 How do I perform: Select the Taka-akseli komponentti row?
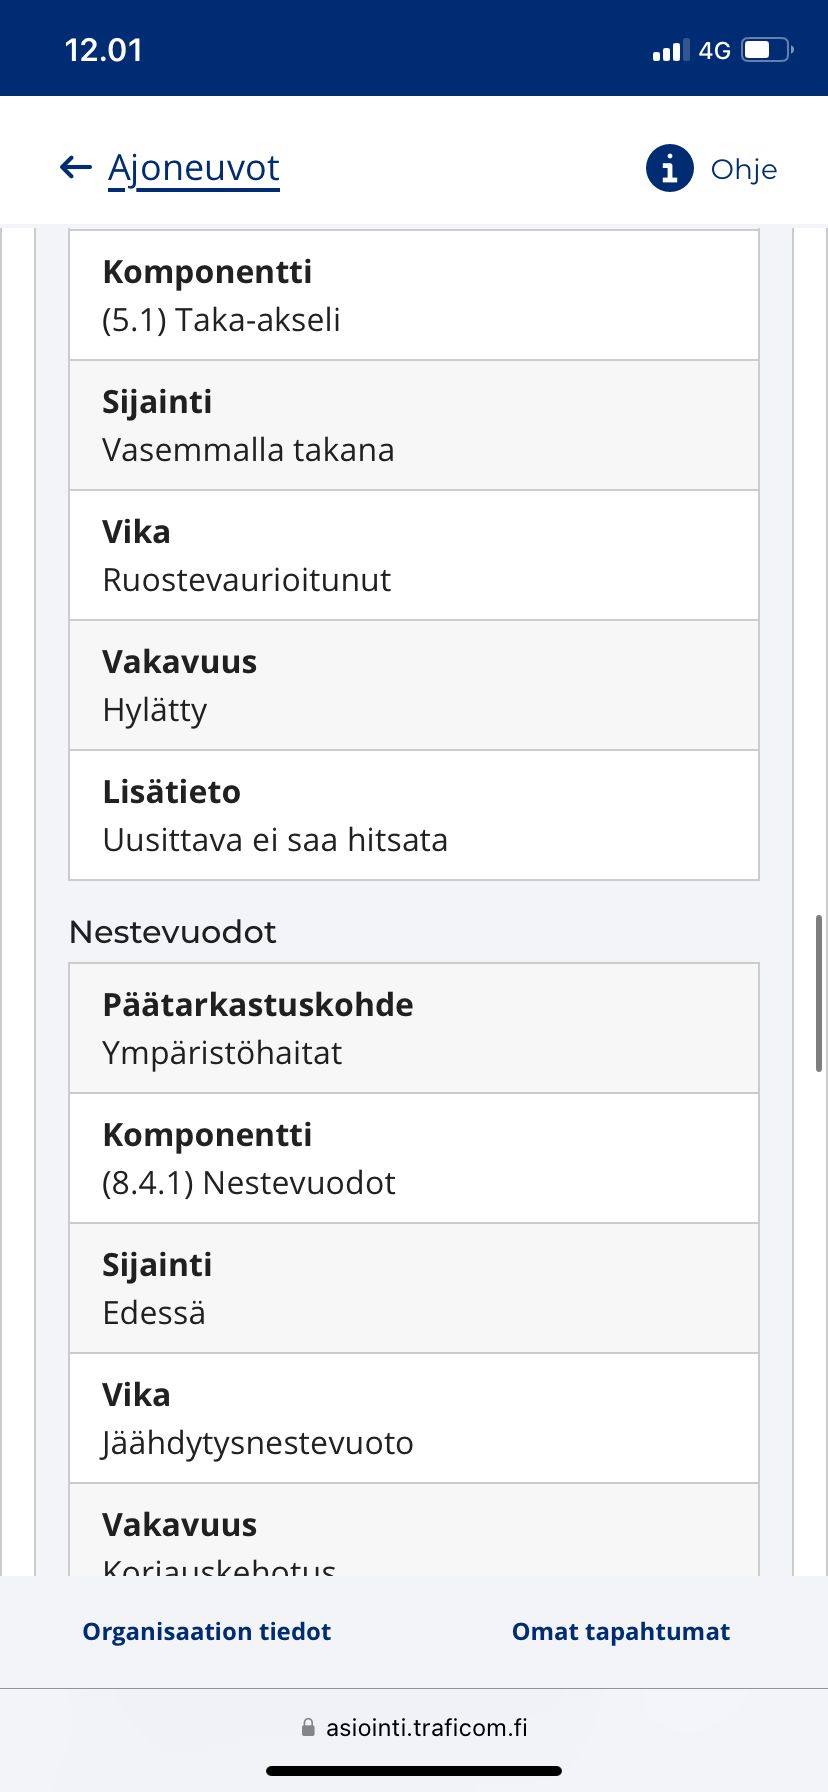(x=414, y=295)
